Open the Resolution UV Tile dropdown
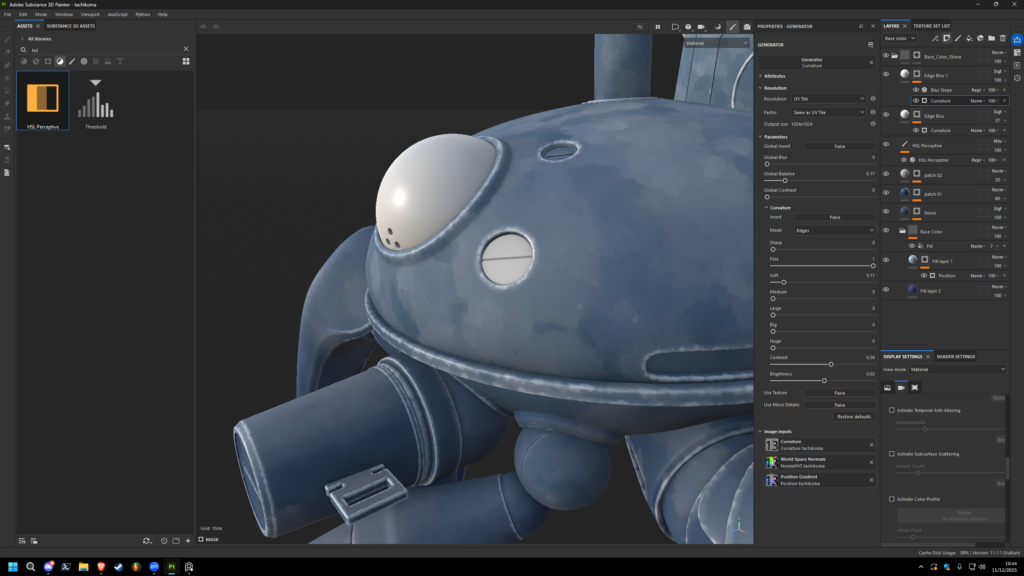Viewport: 1024px width, 576px height. (828, 99)
